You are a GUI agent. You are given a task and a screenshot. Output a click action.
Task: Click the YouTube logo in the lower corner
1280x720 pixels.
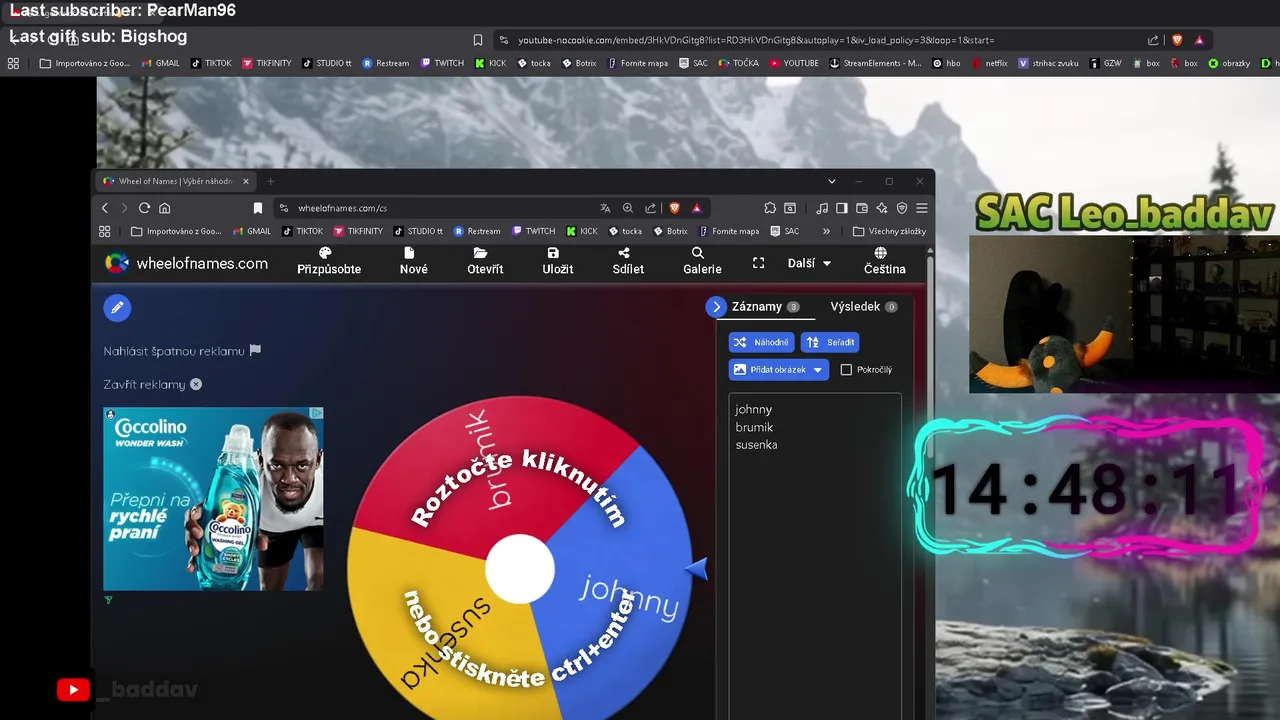(73, 690)
